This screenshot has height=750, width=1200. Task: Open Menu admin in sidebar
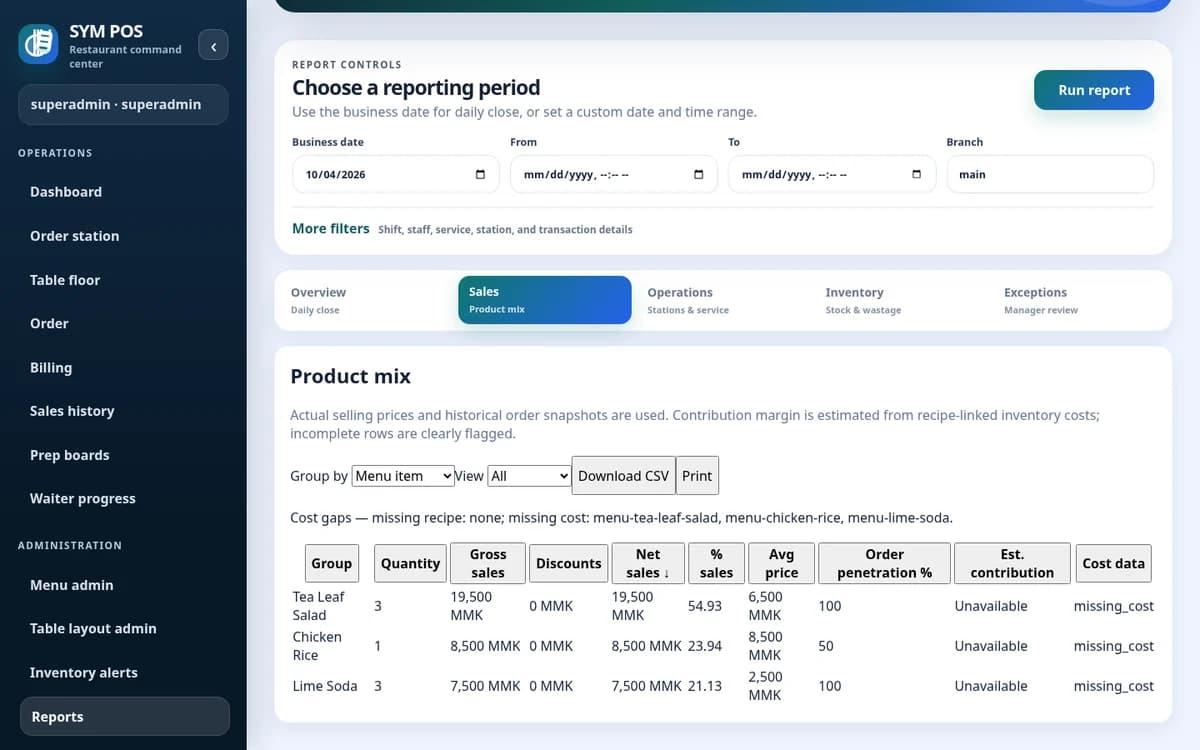[124, 585]
